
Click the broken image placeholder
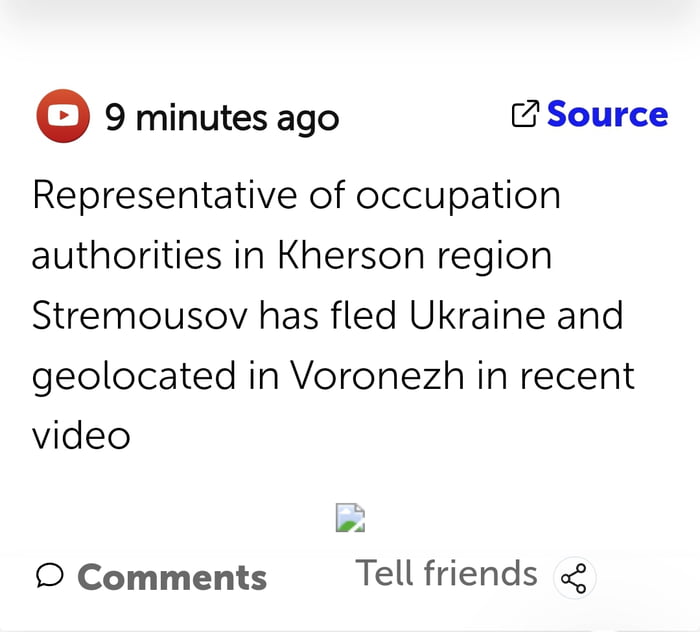350,518
